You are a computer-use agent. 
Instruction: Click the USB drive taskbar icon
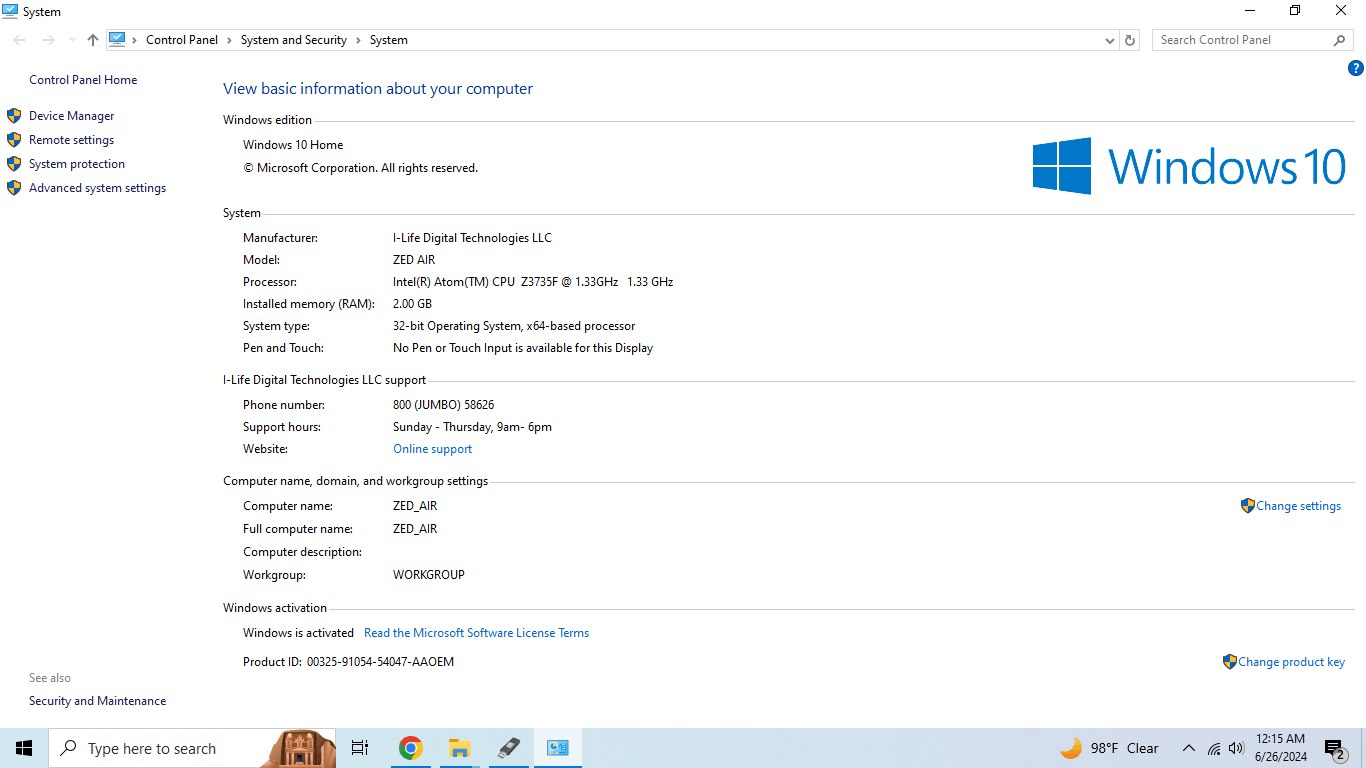pos(508,748)
